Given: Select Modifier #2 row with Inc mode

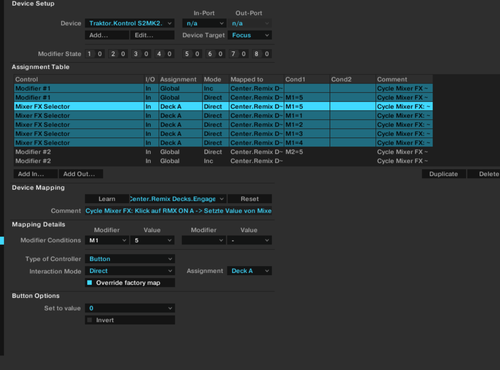Looking at the screenshot, I should point(223,161).
